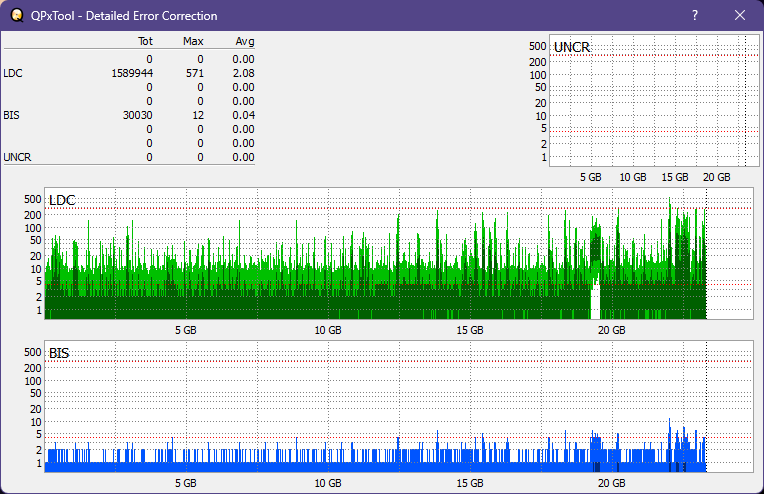764x494 pixels.
Task: Click the Max column header
Action: coord(193,41)
